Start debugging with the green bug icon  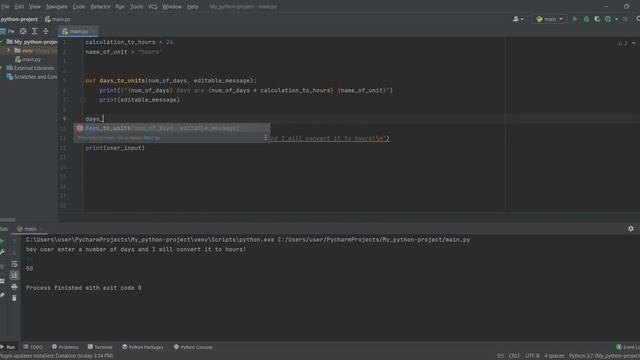click(x=587, y=19)
